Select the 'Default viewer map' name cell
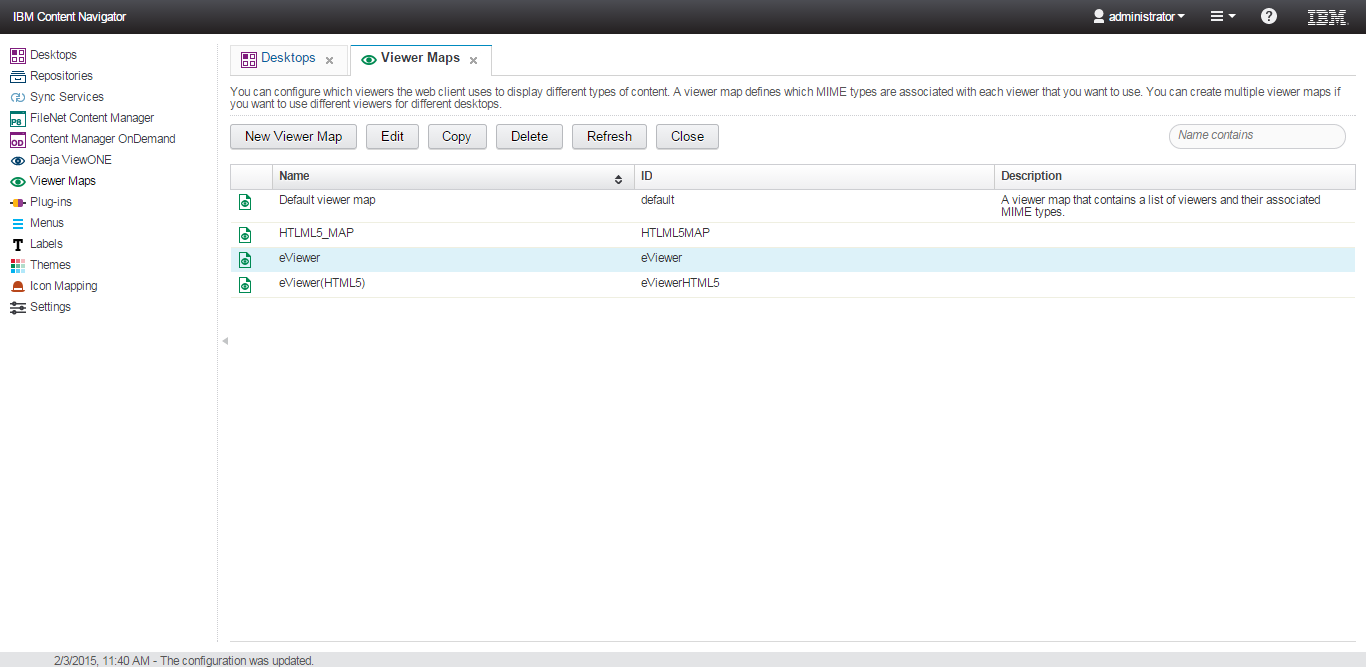 [x=327, y=200]
